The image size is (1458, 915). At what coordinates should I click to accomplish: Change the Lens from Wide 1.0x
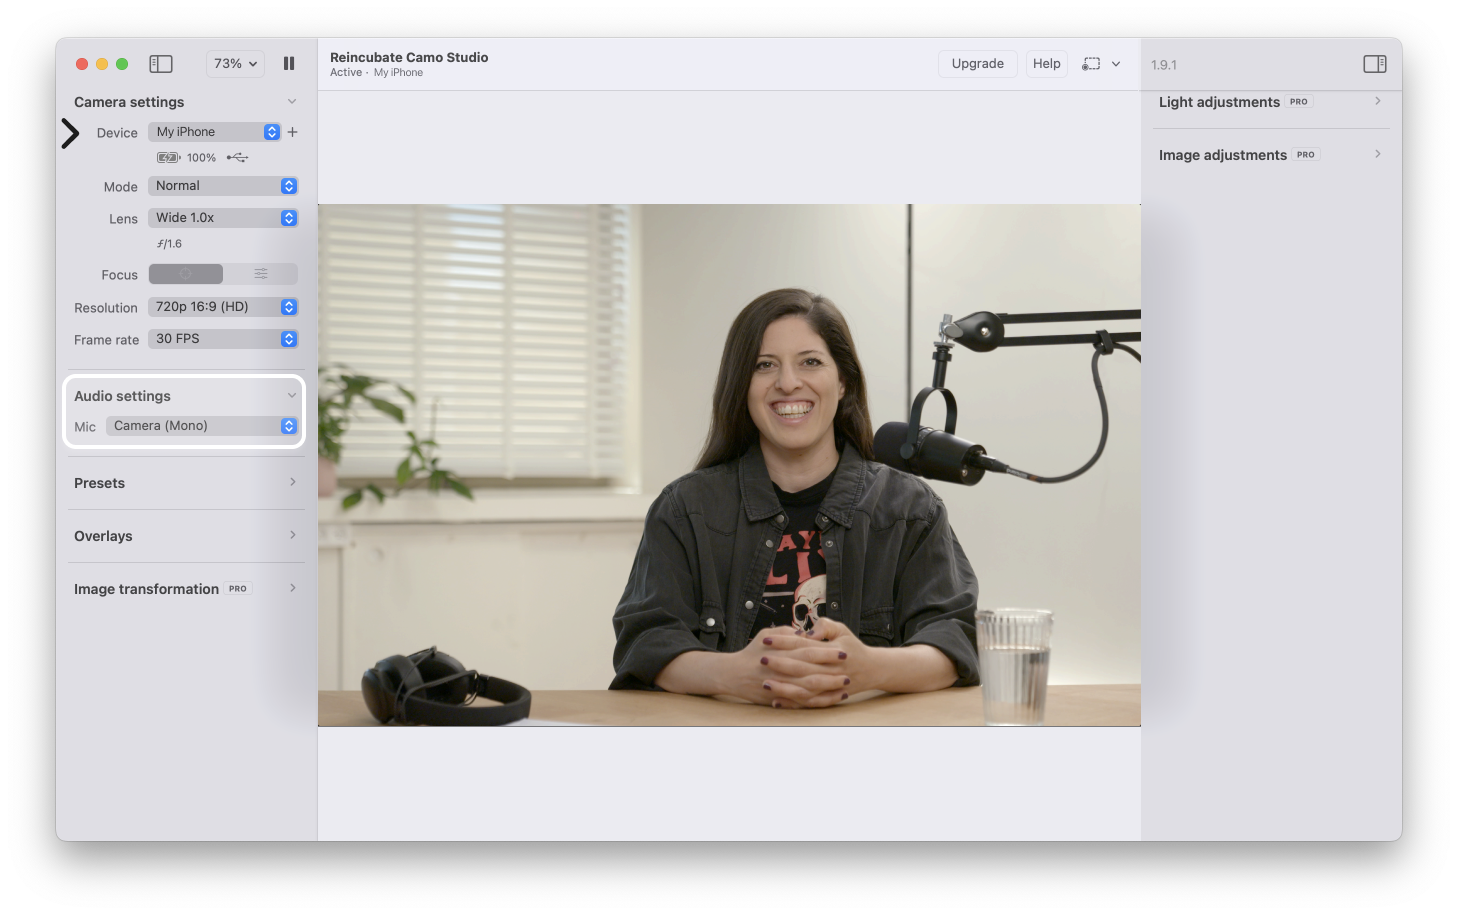pyautogui.click(x=223, y=218)
